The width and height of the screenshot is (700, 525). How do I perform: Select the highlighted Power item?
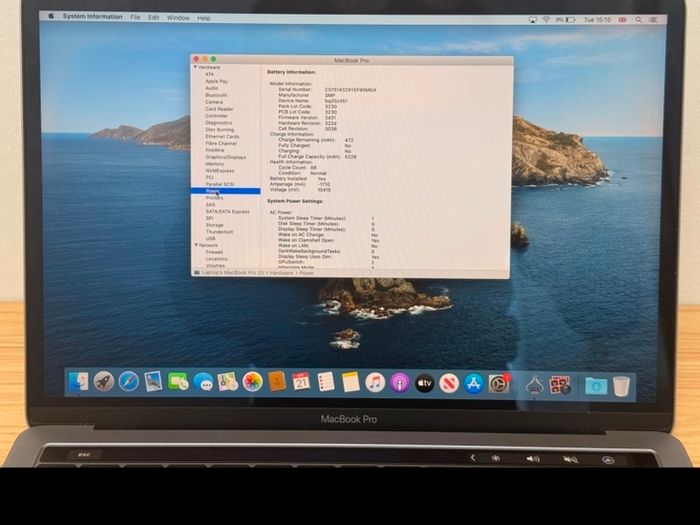tap(225, 191)
